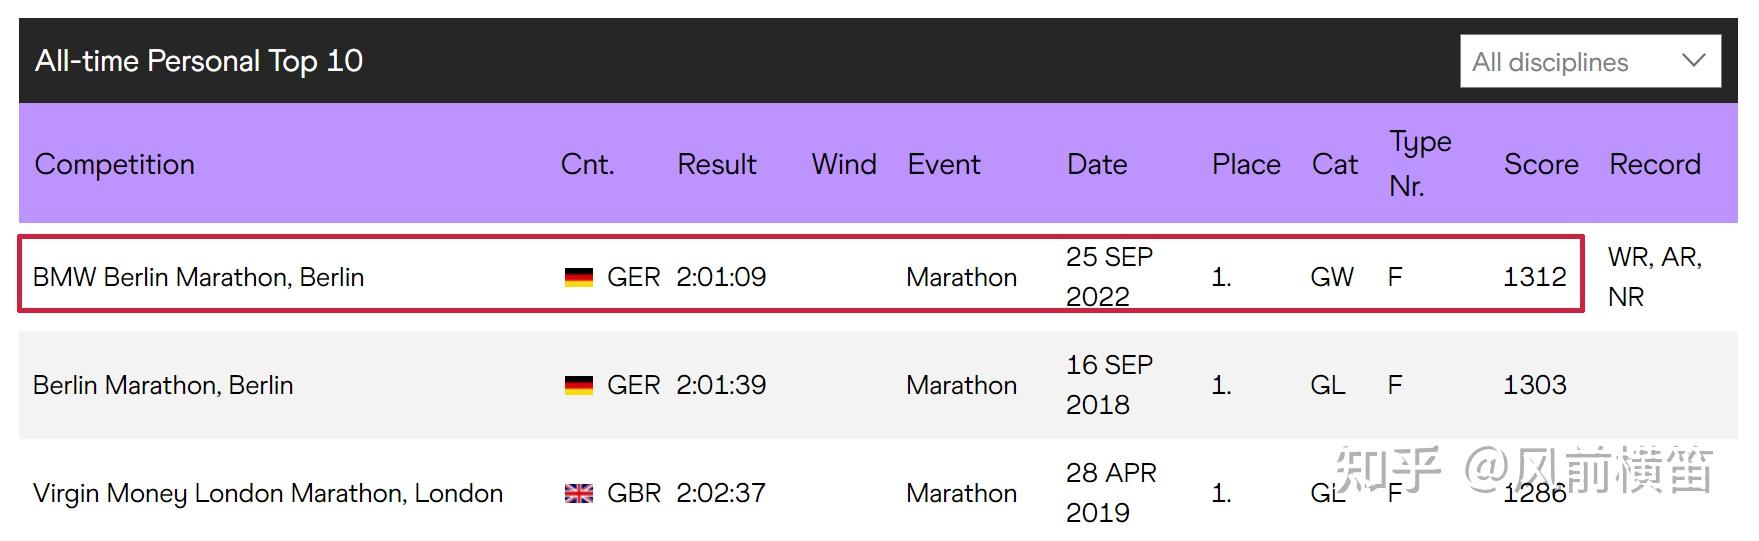Click the Place column header

pos(1246,164)
